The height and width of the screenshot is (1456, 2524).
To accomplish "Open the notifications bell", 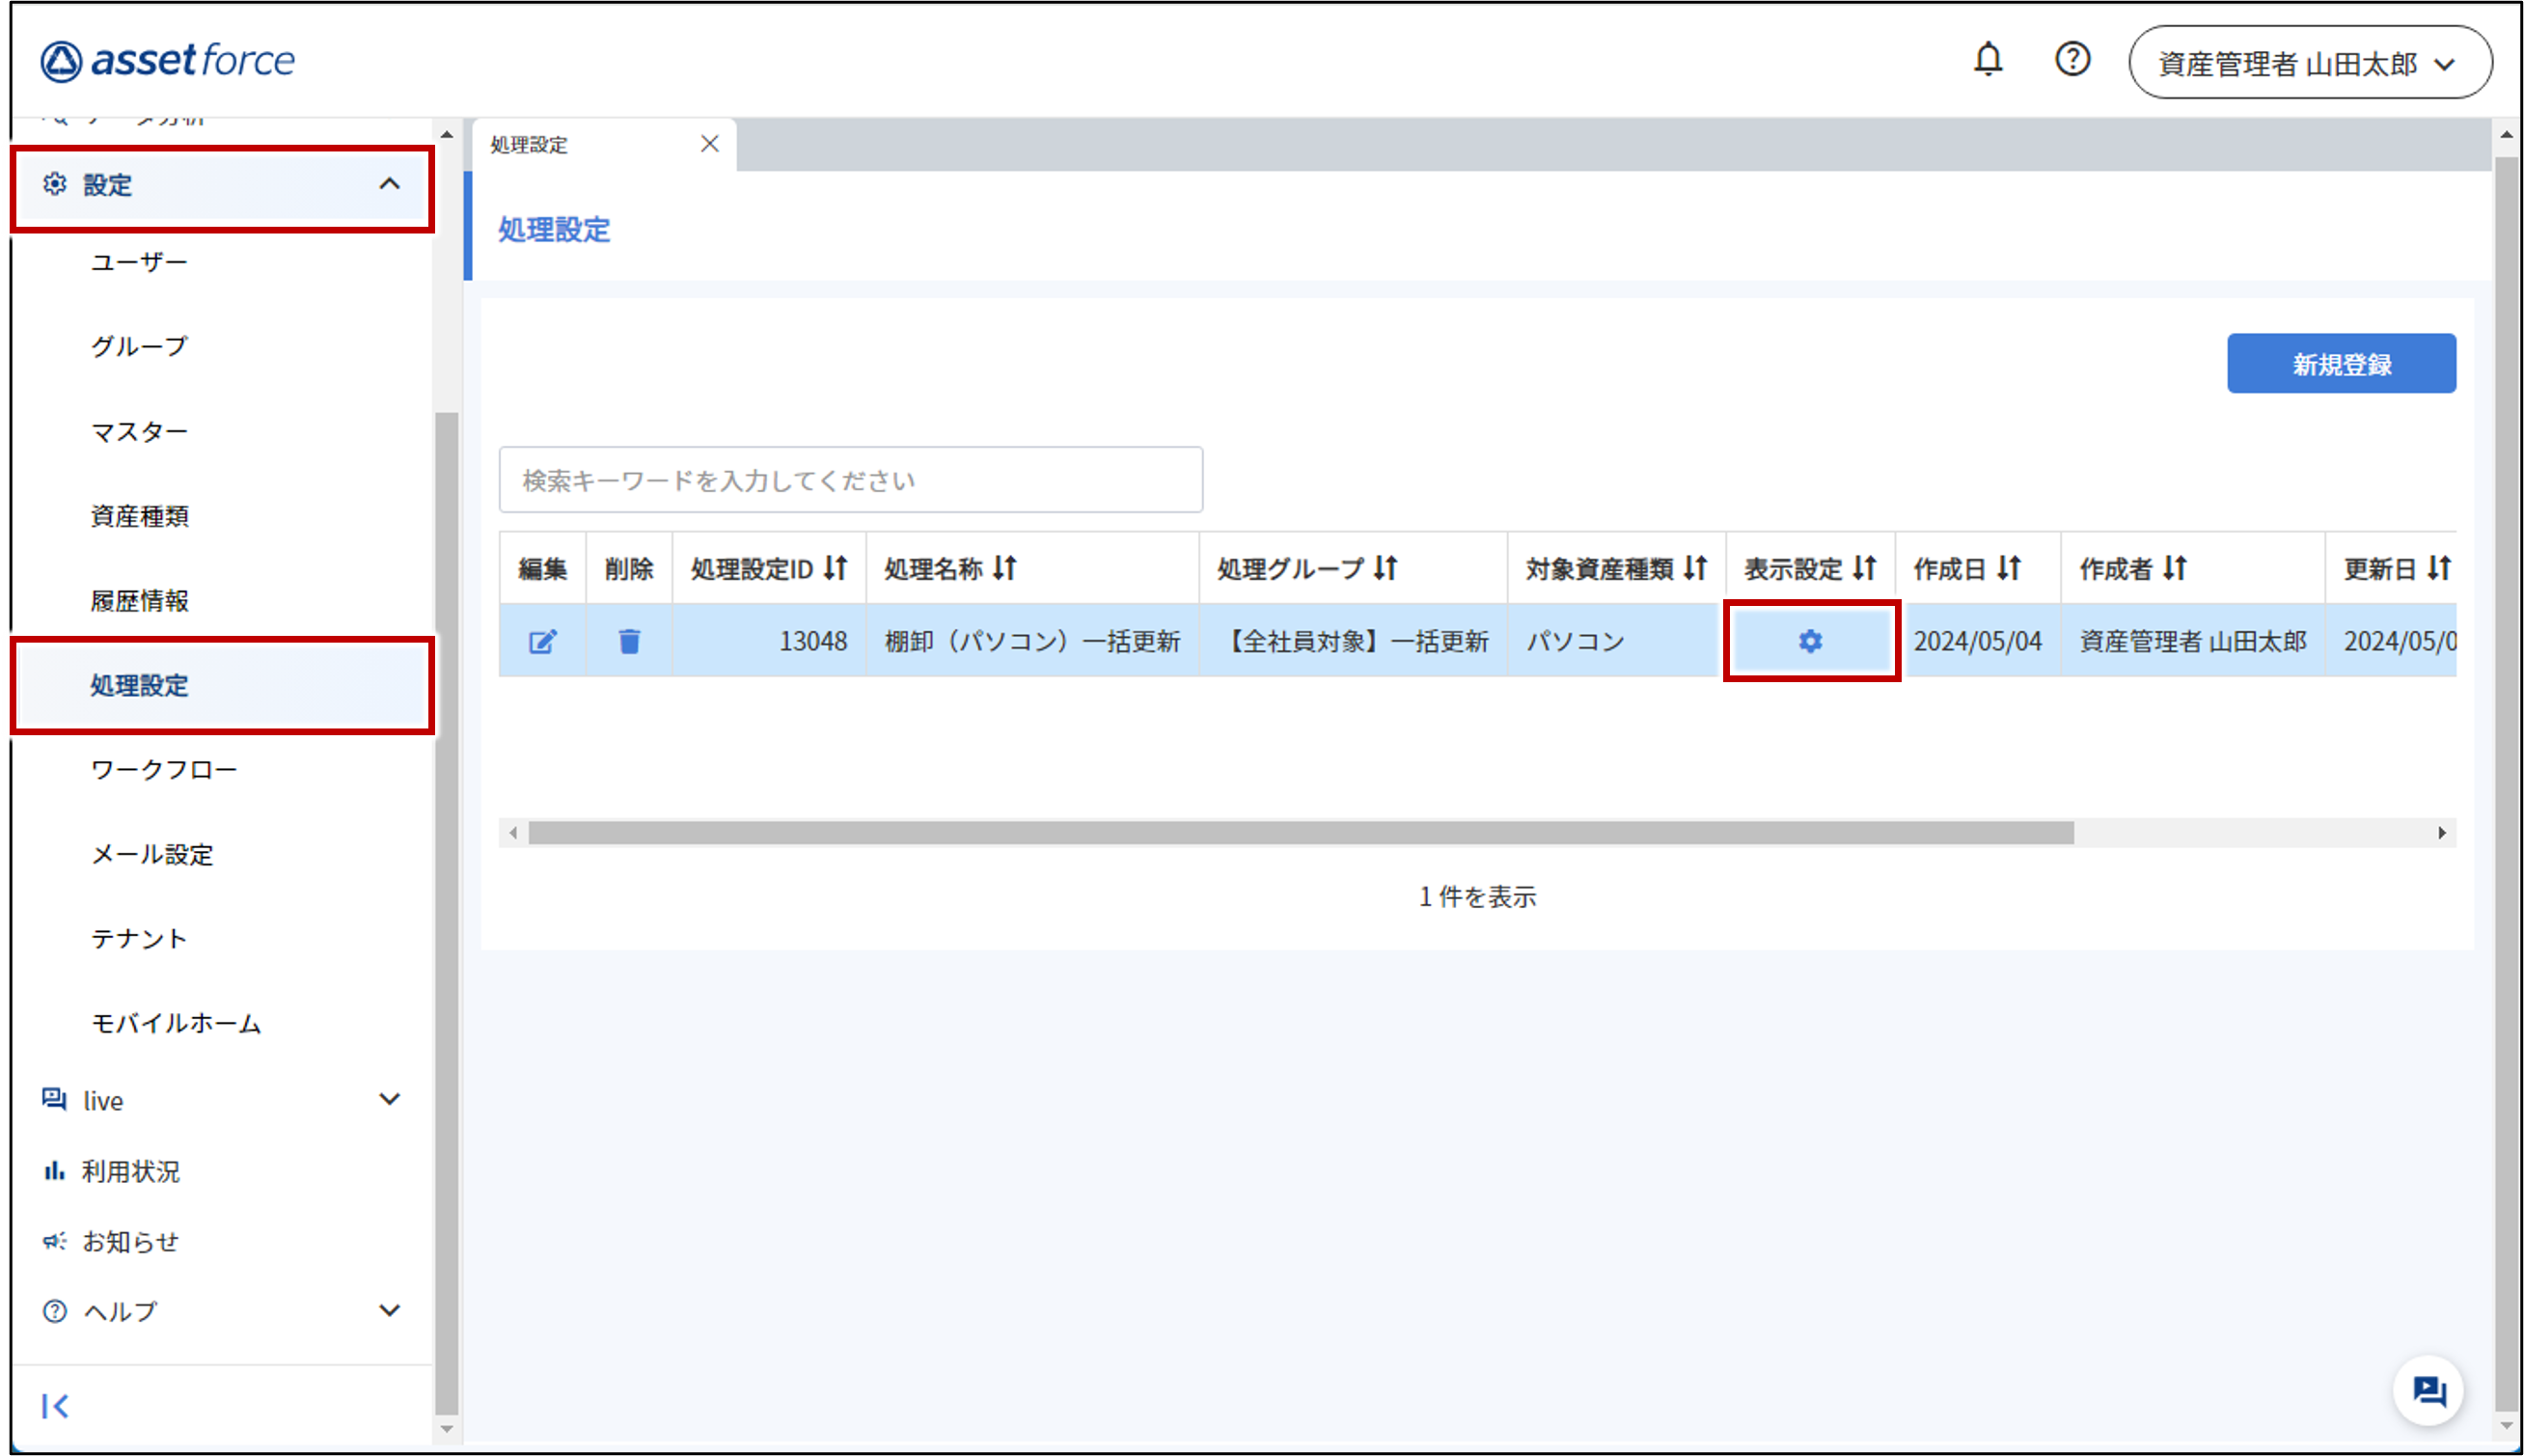I will [1987, 60].
